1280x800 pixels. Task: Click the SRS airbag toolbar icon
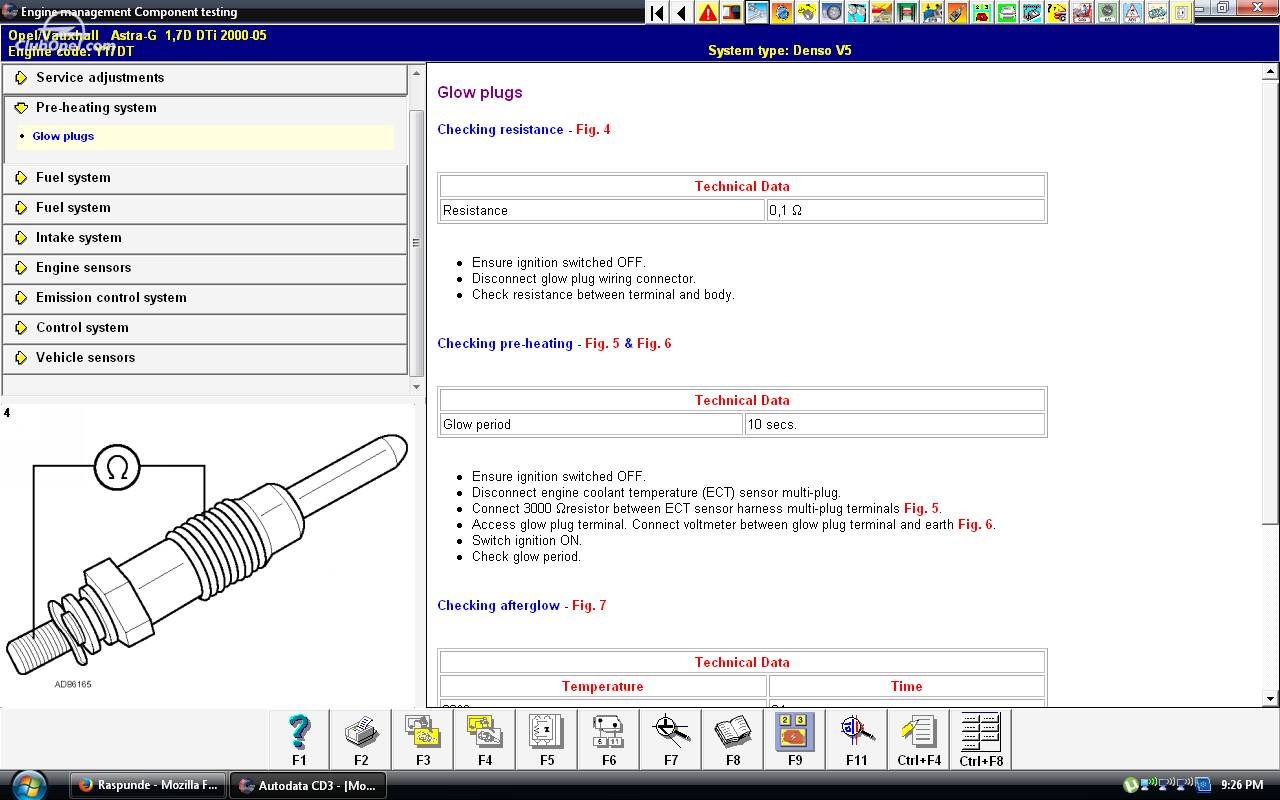point(1082,13)
